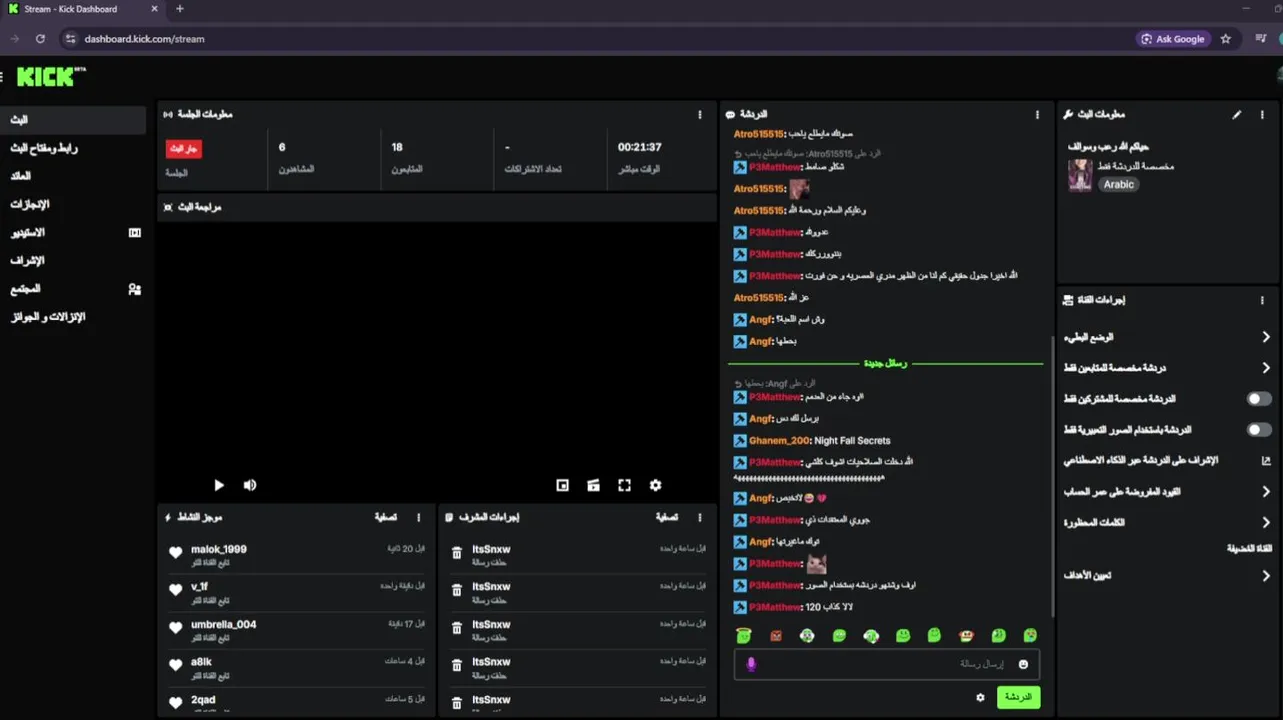The image size is (1283, 720).
Task: Click تصفية filter in activity feed
Action: 385,517
